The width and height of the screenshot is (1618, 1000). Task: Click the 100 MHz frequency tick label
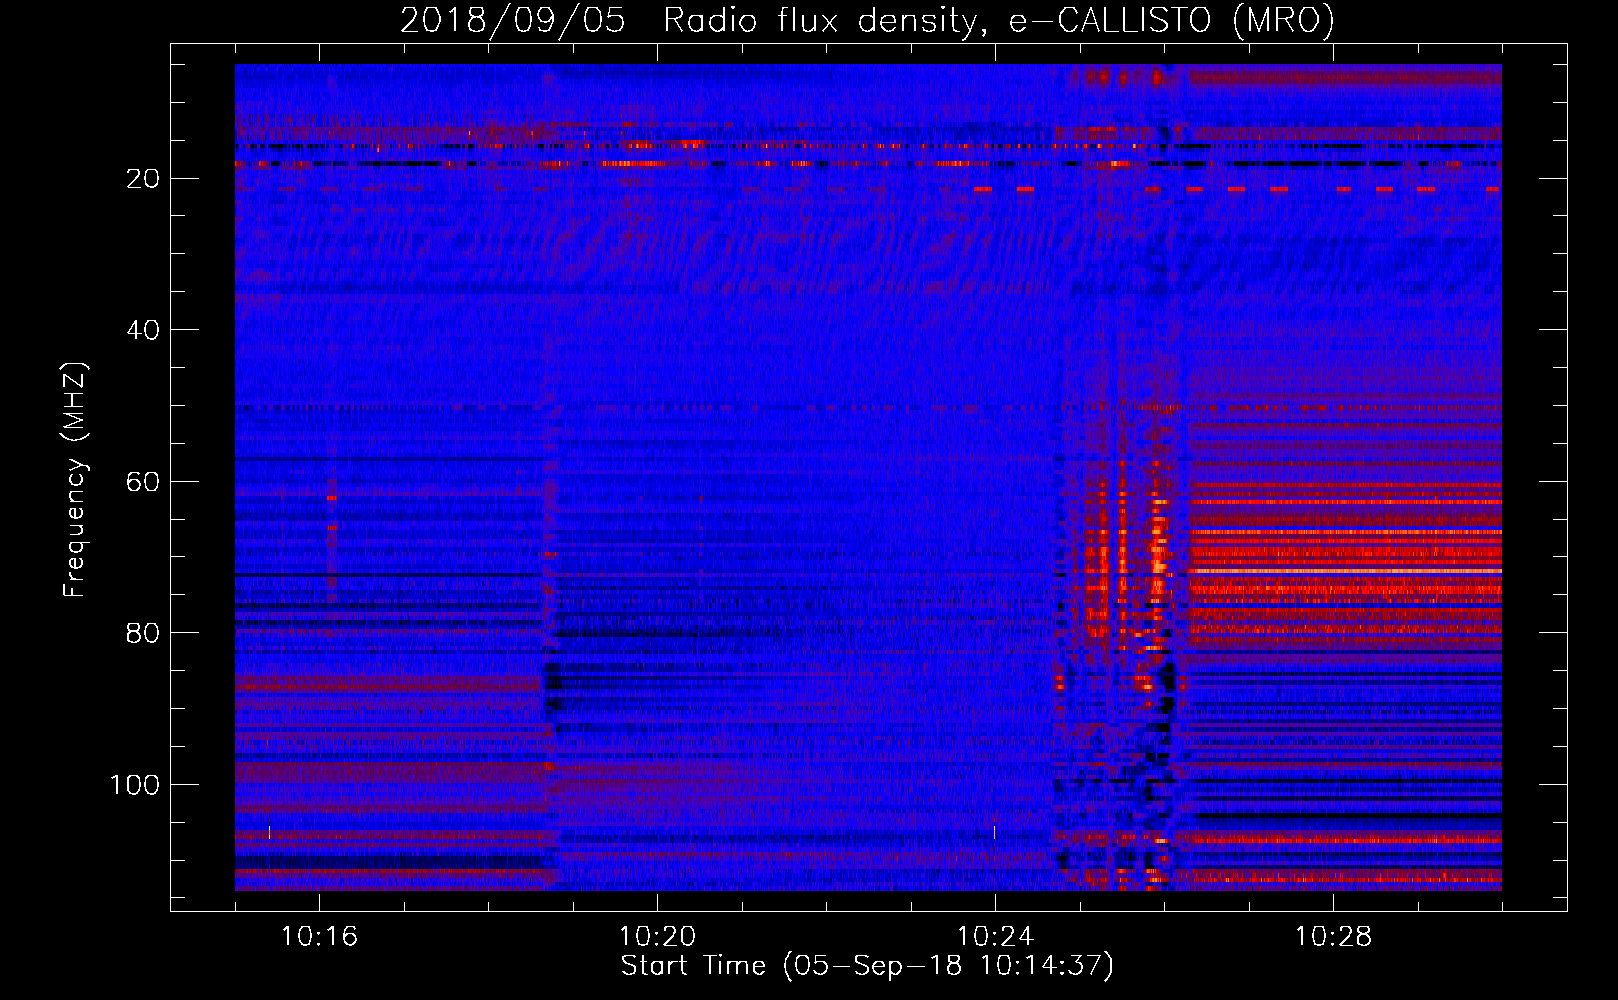pos(135,785)
